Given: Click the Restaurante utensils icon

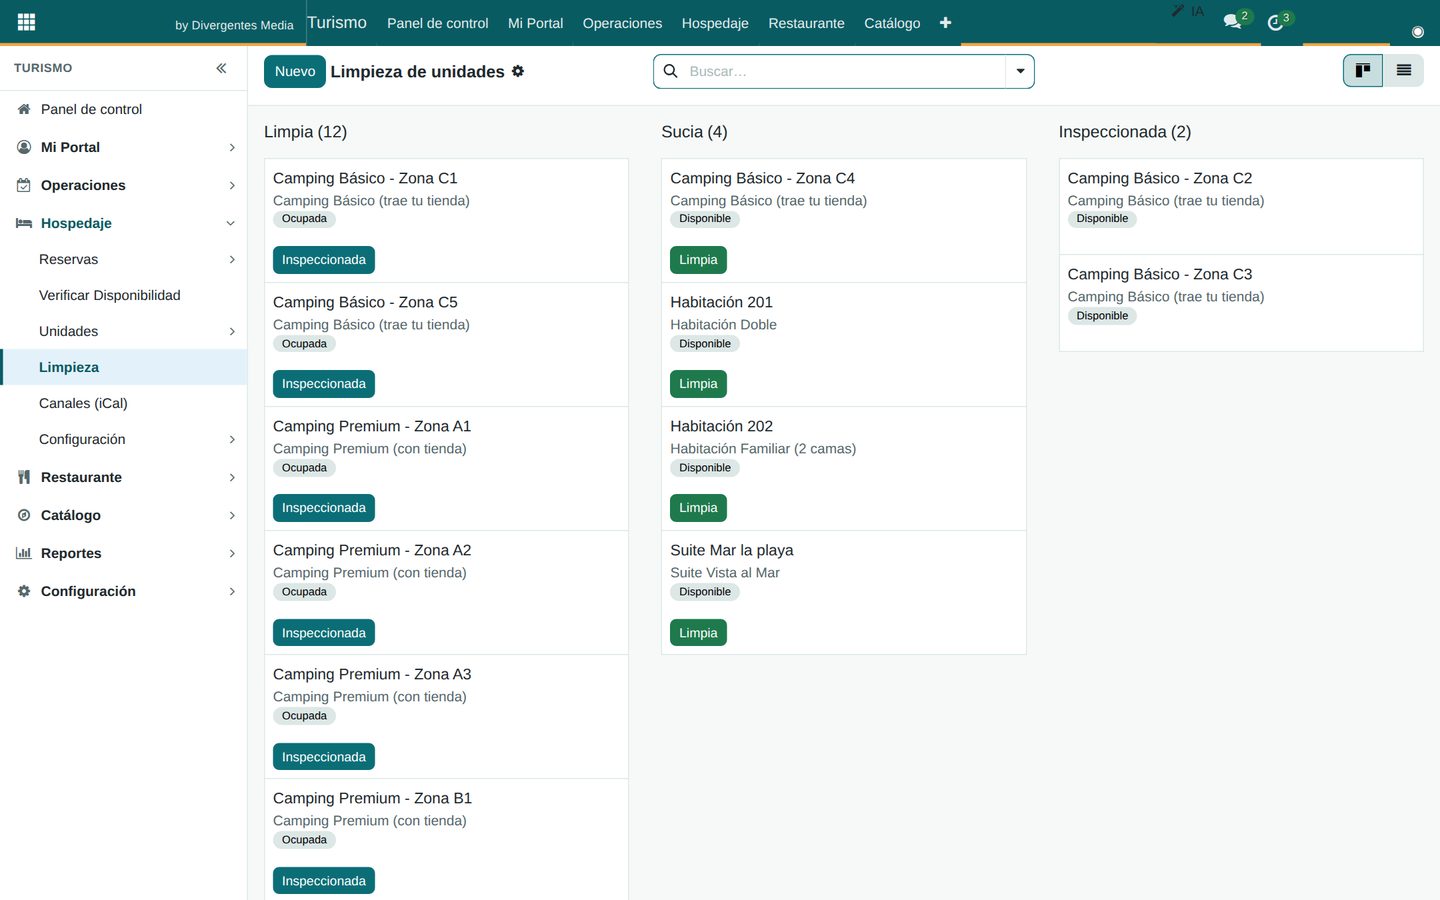Looking at the screenshot, I should coord(24,477).
